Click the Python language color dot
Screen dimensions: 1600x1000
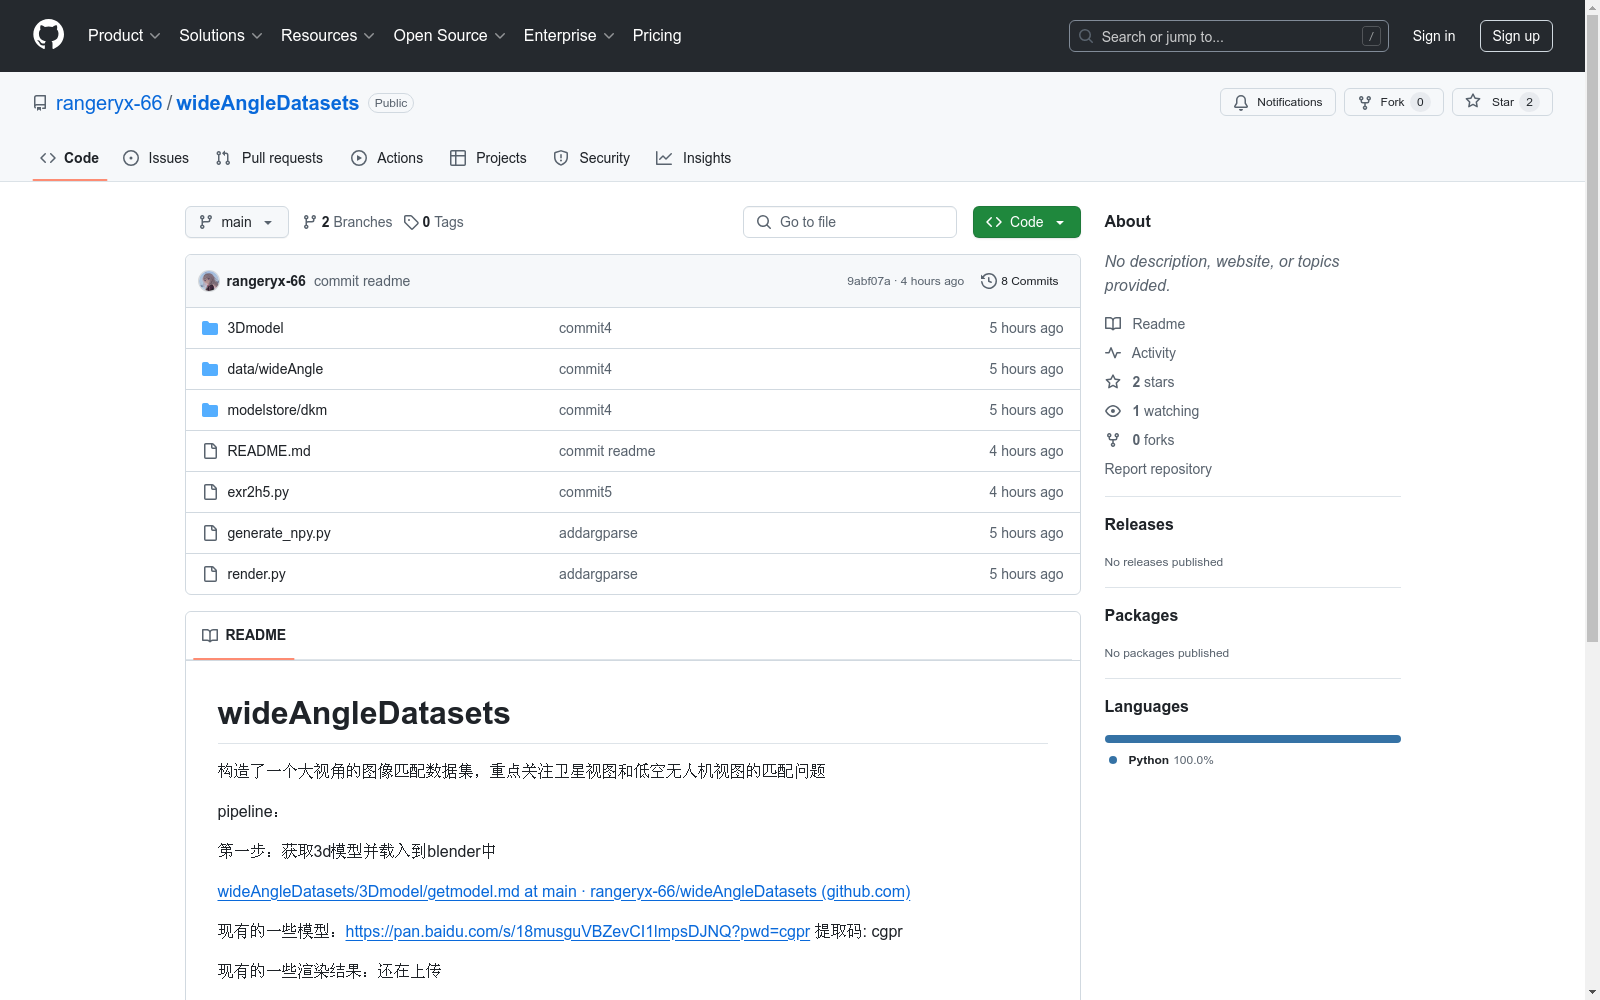[x=1113, y=760]
